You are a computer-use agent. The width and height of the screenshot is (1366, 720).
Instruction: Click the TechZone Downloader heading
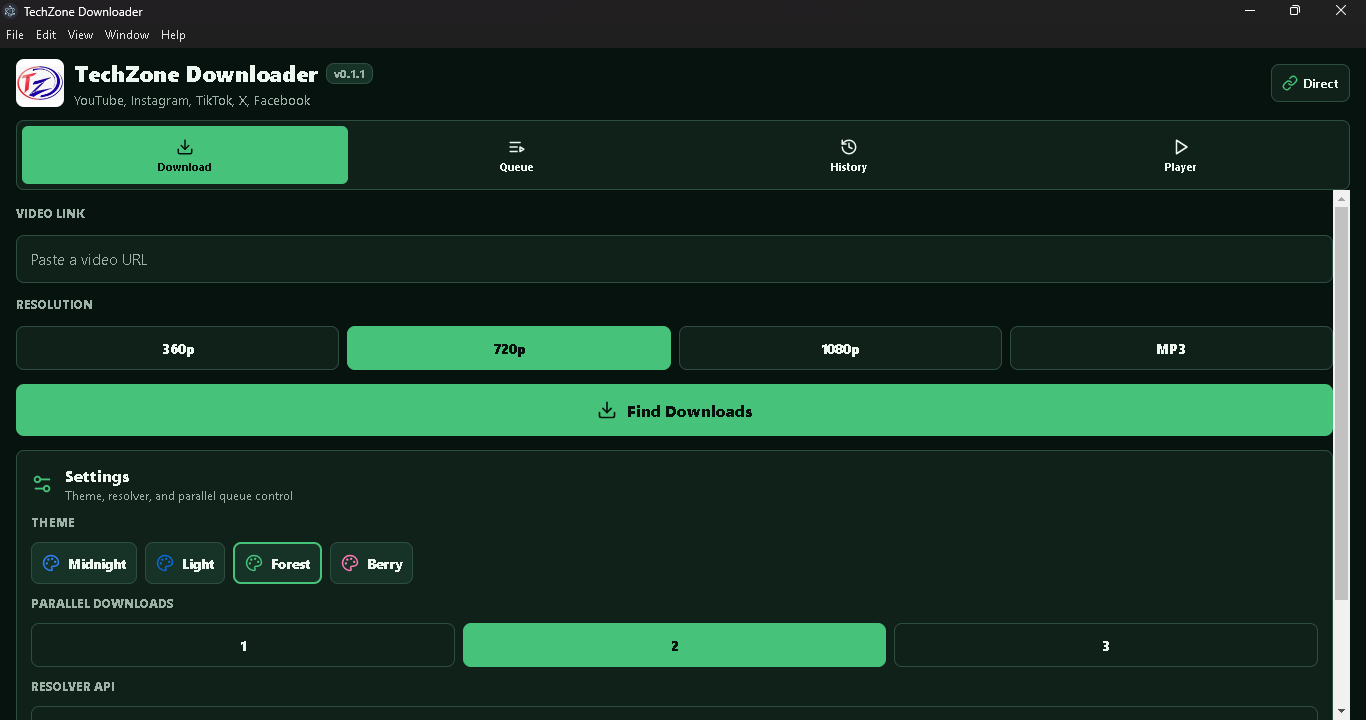click(x=196, y=74)
